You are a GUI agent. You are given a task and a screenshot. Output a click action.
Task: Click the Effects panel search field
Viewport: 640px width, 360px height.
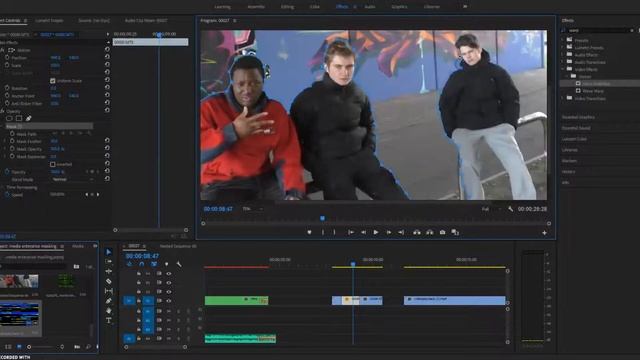[599, 30]
